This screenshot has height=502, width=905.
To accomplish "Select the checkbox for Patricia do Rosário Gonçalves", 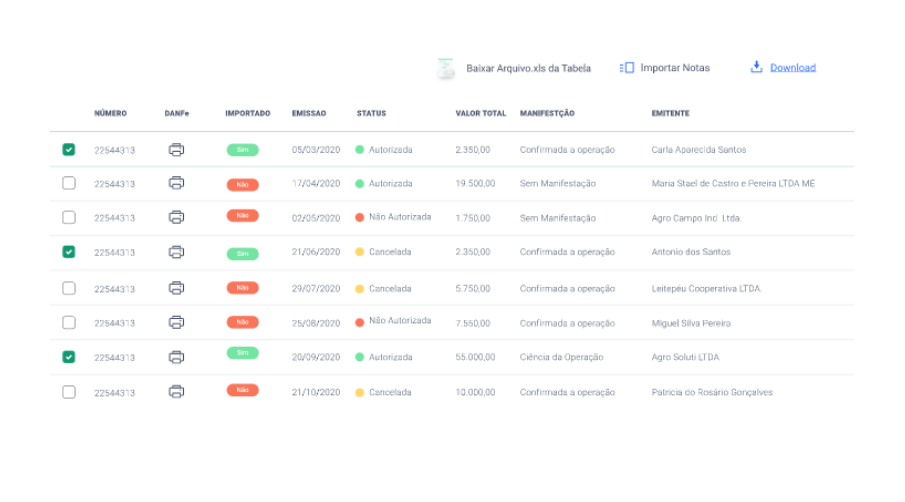I will (68, 392).
